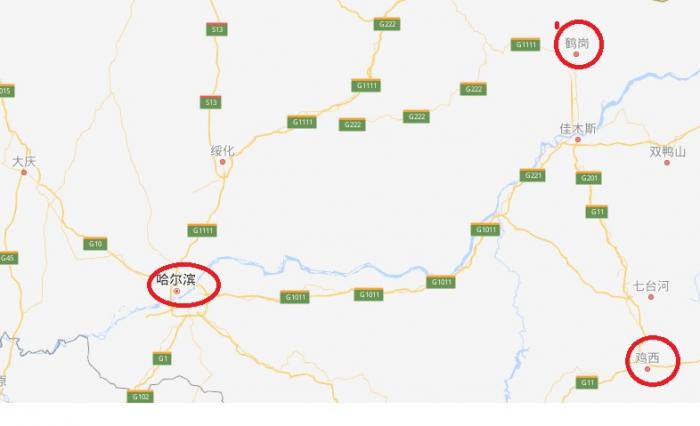700x426 pixels.
Task: Click the 佳木斯 city marker
Action: tap(578, 140)
